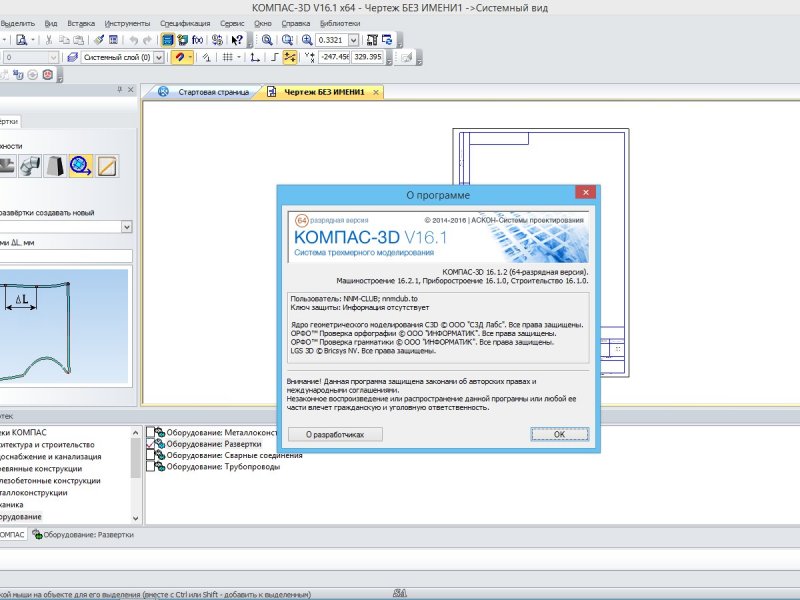Screen dimensions: 800x600
Task: Click the ΔL unfolding preview image
Action: [63, 325]
